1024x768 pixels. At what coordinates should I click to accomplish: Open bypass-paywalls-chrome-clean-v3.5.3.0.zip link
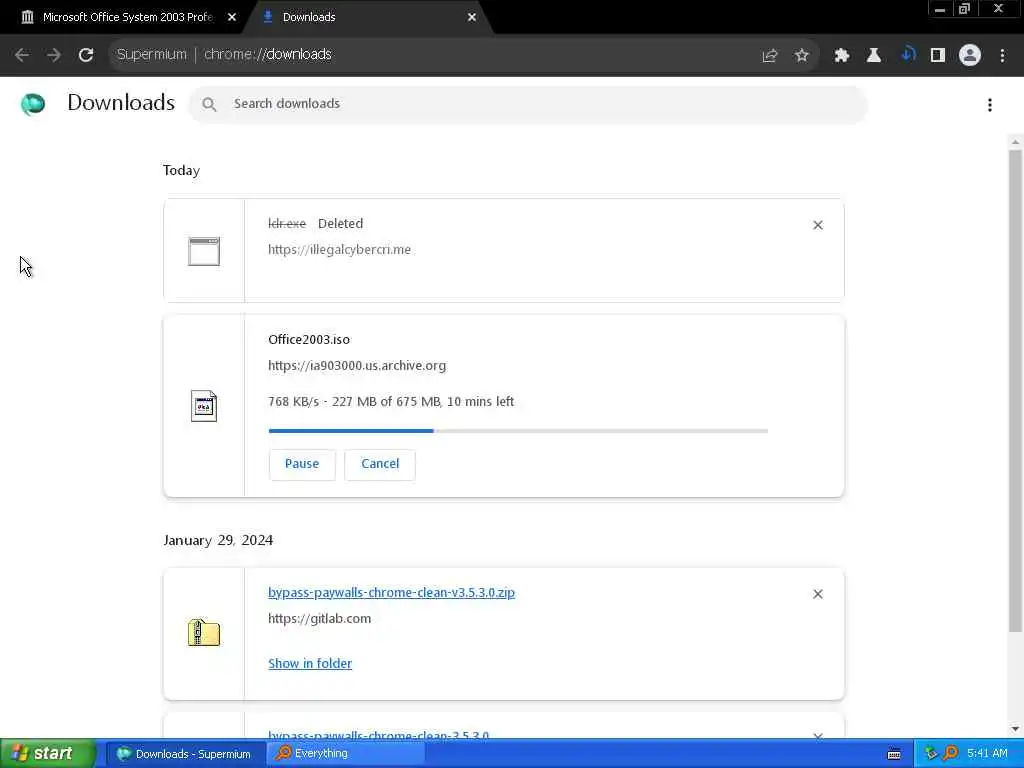[391, 592]
